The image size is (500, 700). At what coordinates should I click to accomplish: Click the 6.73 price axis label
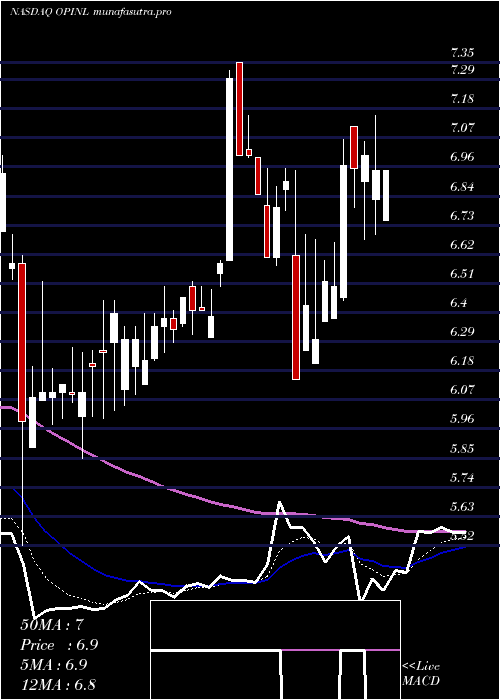[x=462, y=216]
